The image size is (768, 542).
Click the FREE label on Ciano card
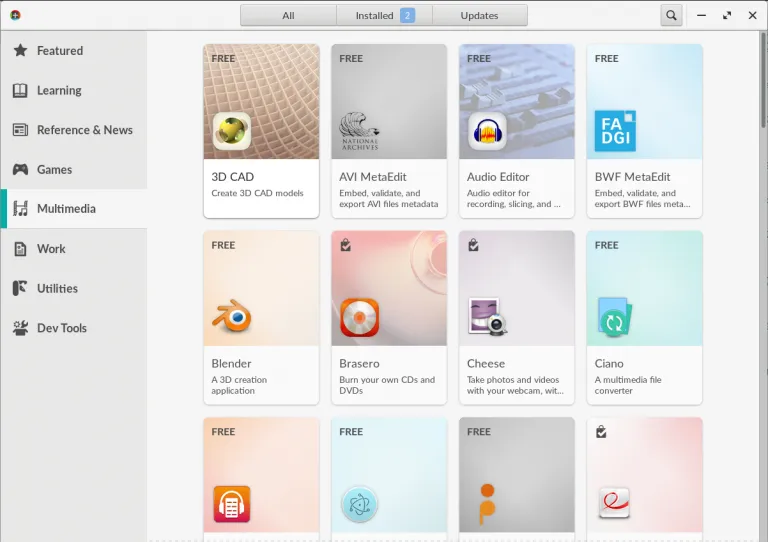606,245
